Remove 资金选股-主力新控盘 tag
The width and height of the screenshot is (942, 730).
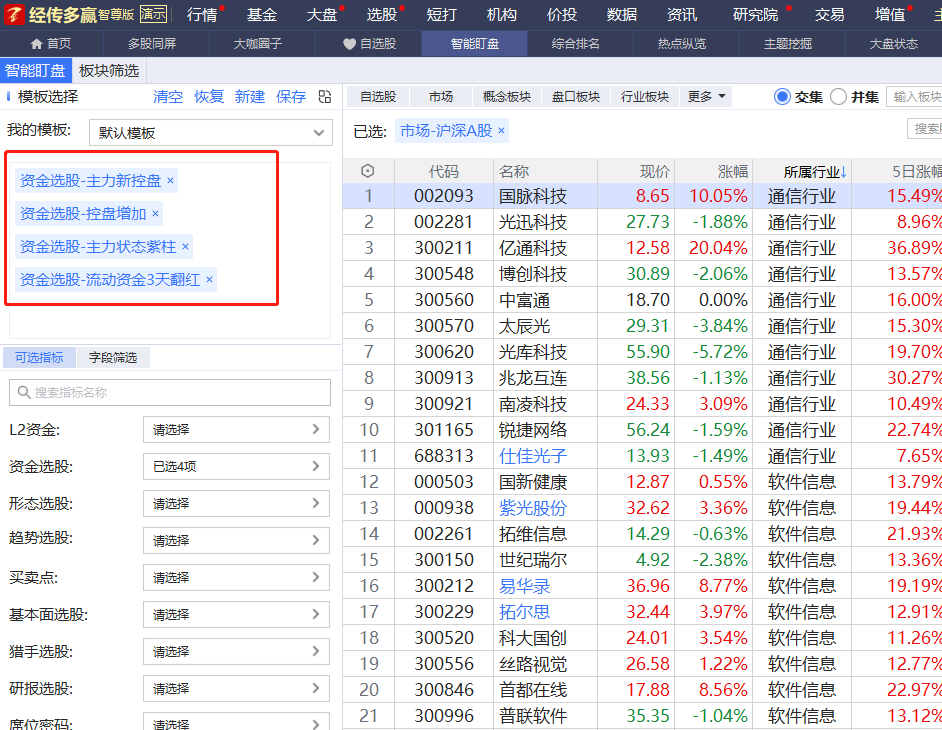pyautogui.click(x=170, y=180)
